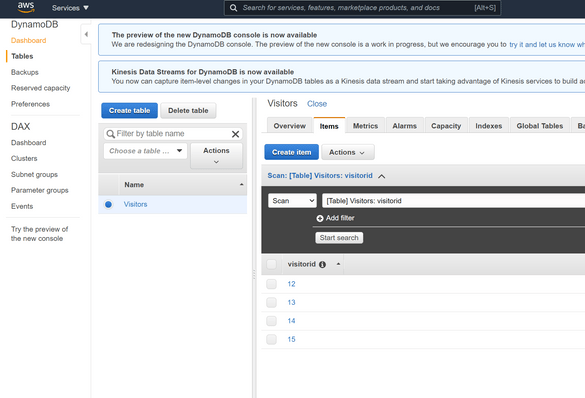Click the Scan: [Table] Visitors: visitorid heading

[320, 176]
